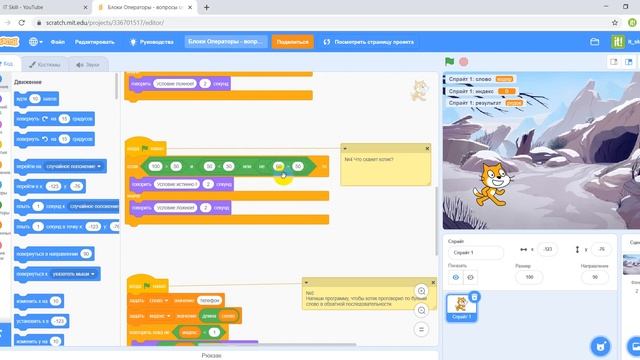Click the Спрайт 1: слово variable monitor

480,79
